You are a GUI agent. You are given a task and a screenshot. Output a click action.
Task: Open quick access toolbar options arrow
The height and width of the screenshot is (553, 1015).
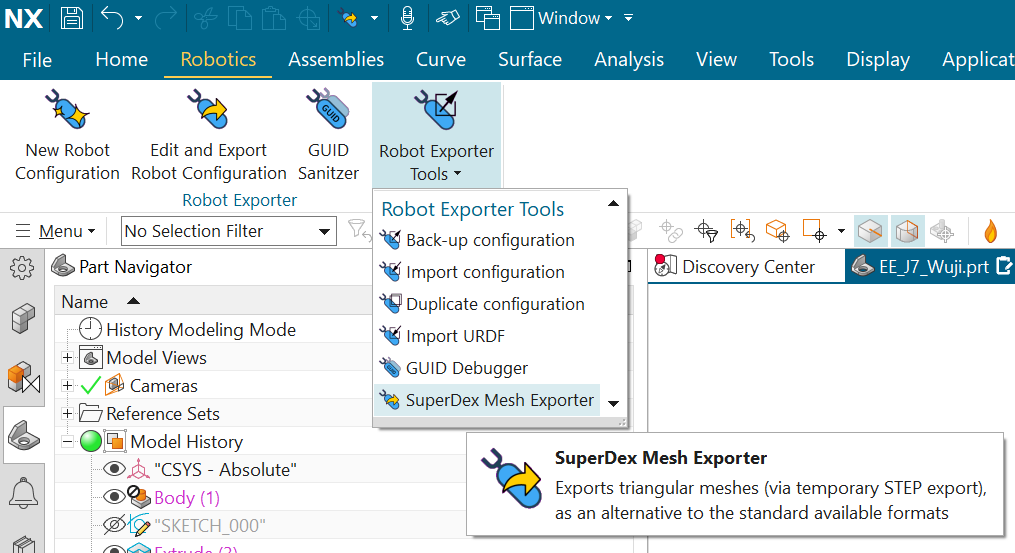coord(629,18)
